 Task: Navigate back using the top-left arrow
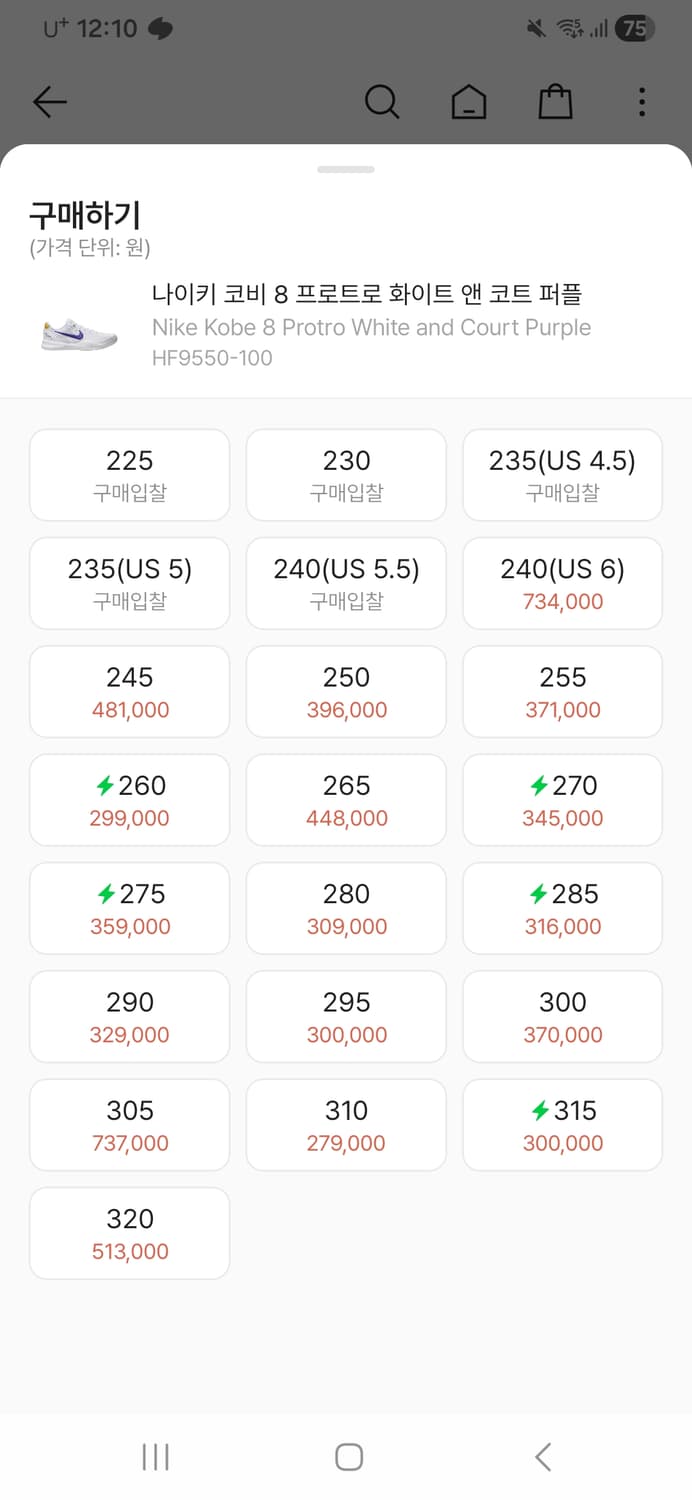pyautogui.click(x=50, y=102)
